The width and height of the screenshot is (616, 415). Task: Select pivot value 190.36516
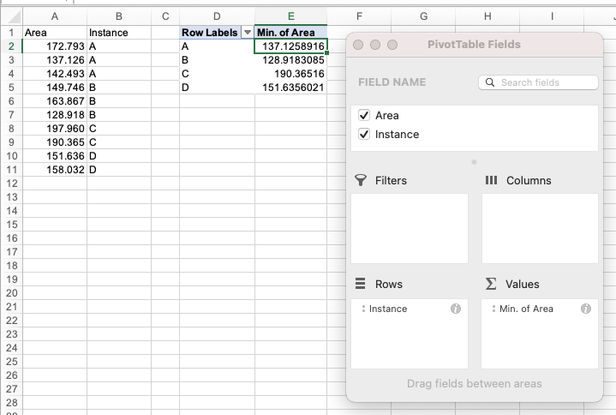click(x=291, y=74)
